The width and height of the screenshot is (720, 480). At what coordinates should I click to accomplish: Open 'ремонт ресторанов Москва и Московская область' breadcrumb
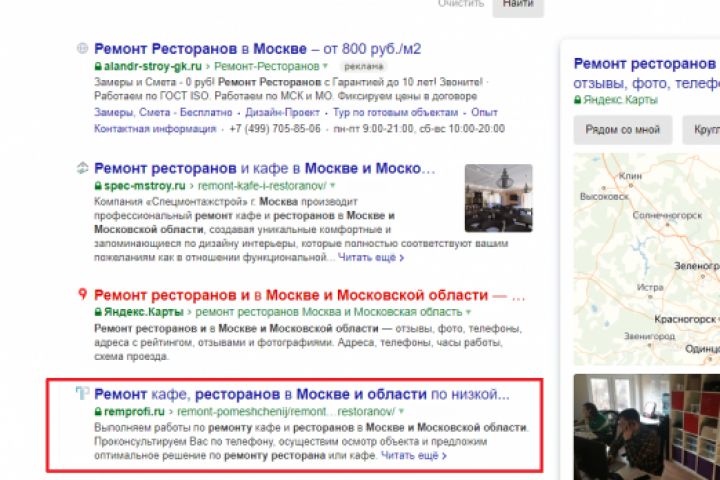click(x=329, y=312)
